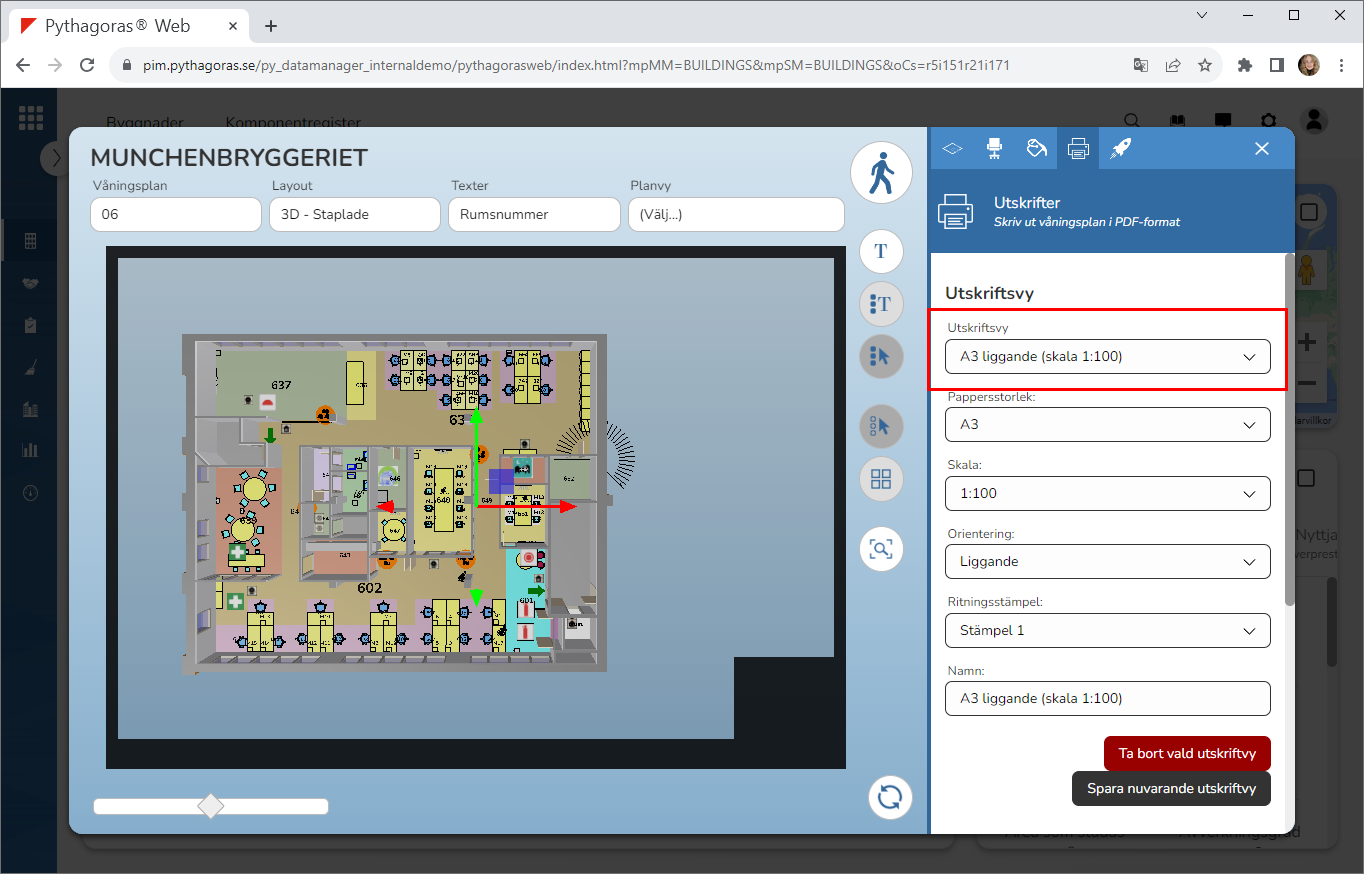Open the paint bucket color panel
Viewport: 1364px width, 874px height.
coord(1037,148)
